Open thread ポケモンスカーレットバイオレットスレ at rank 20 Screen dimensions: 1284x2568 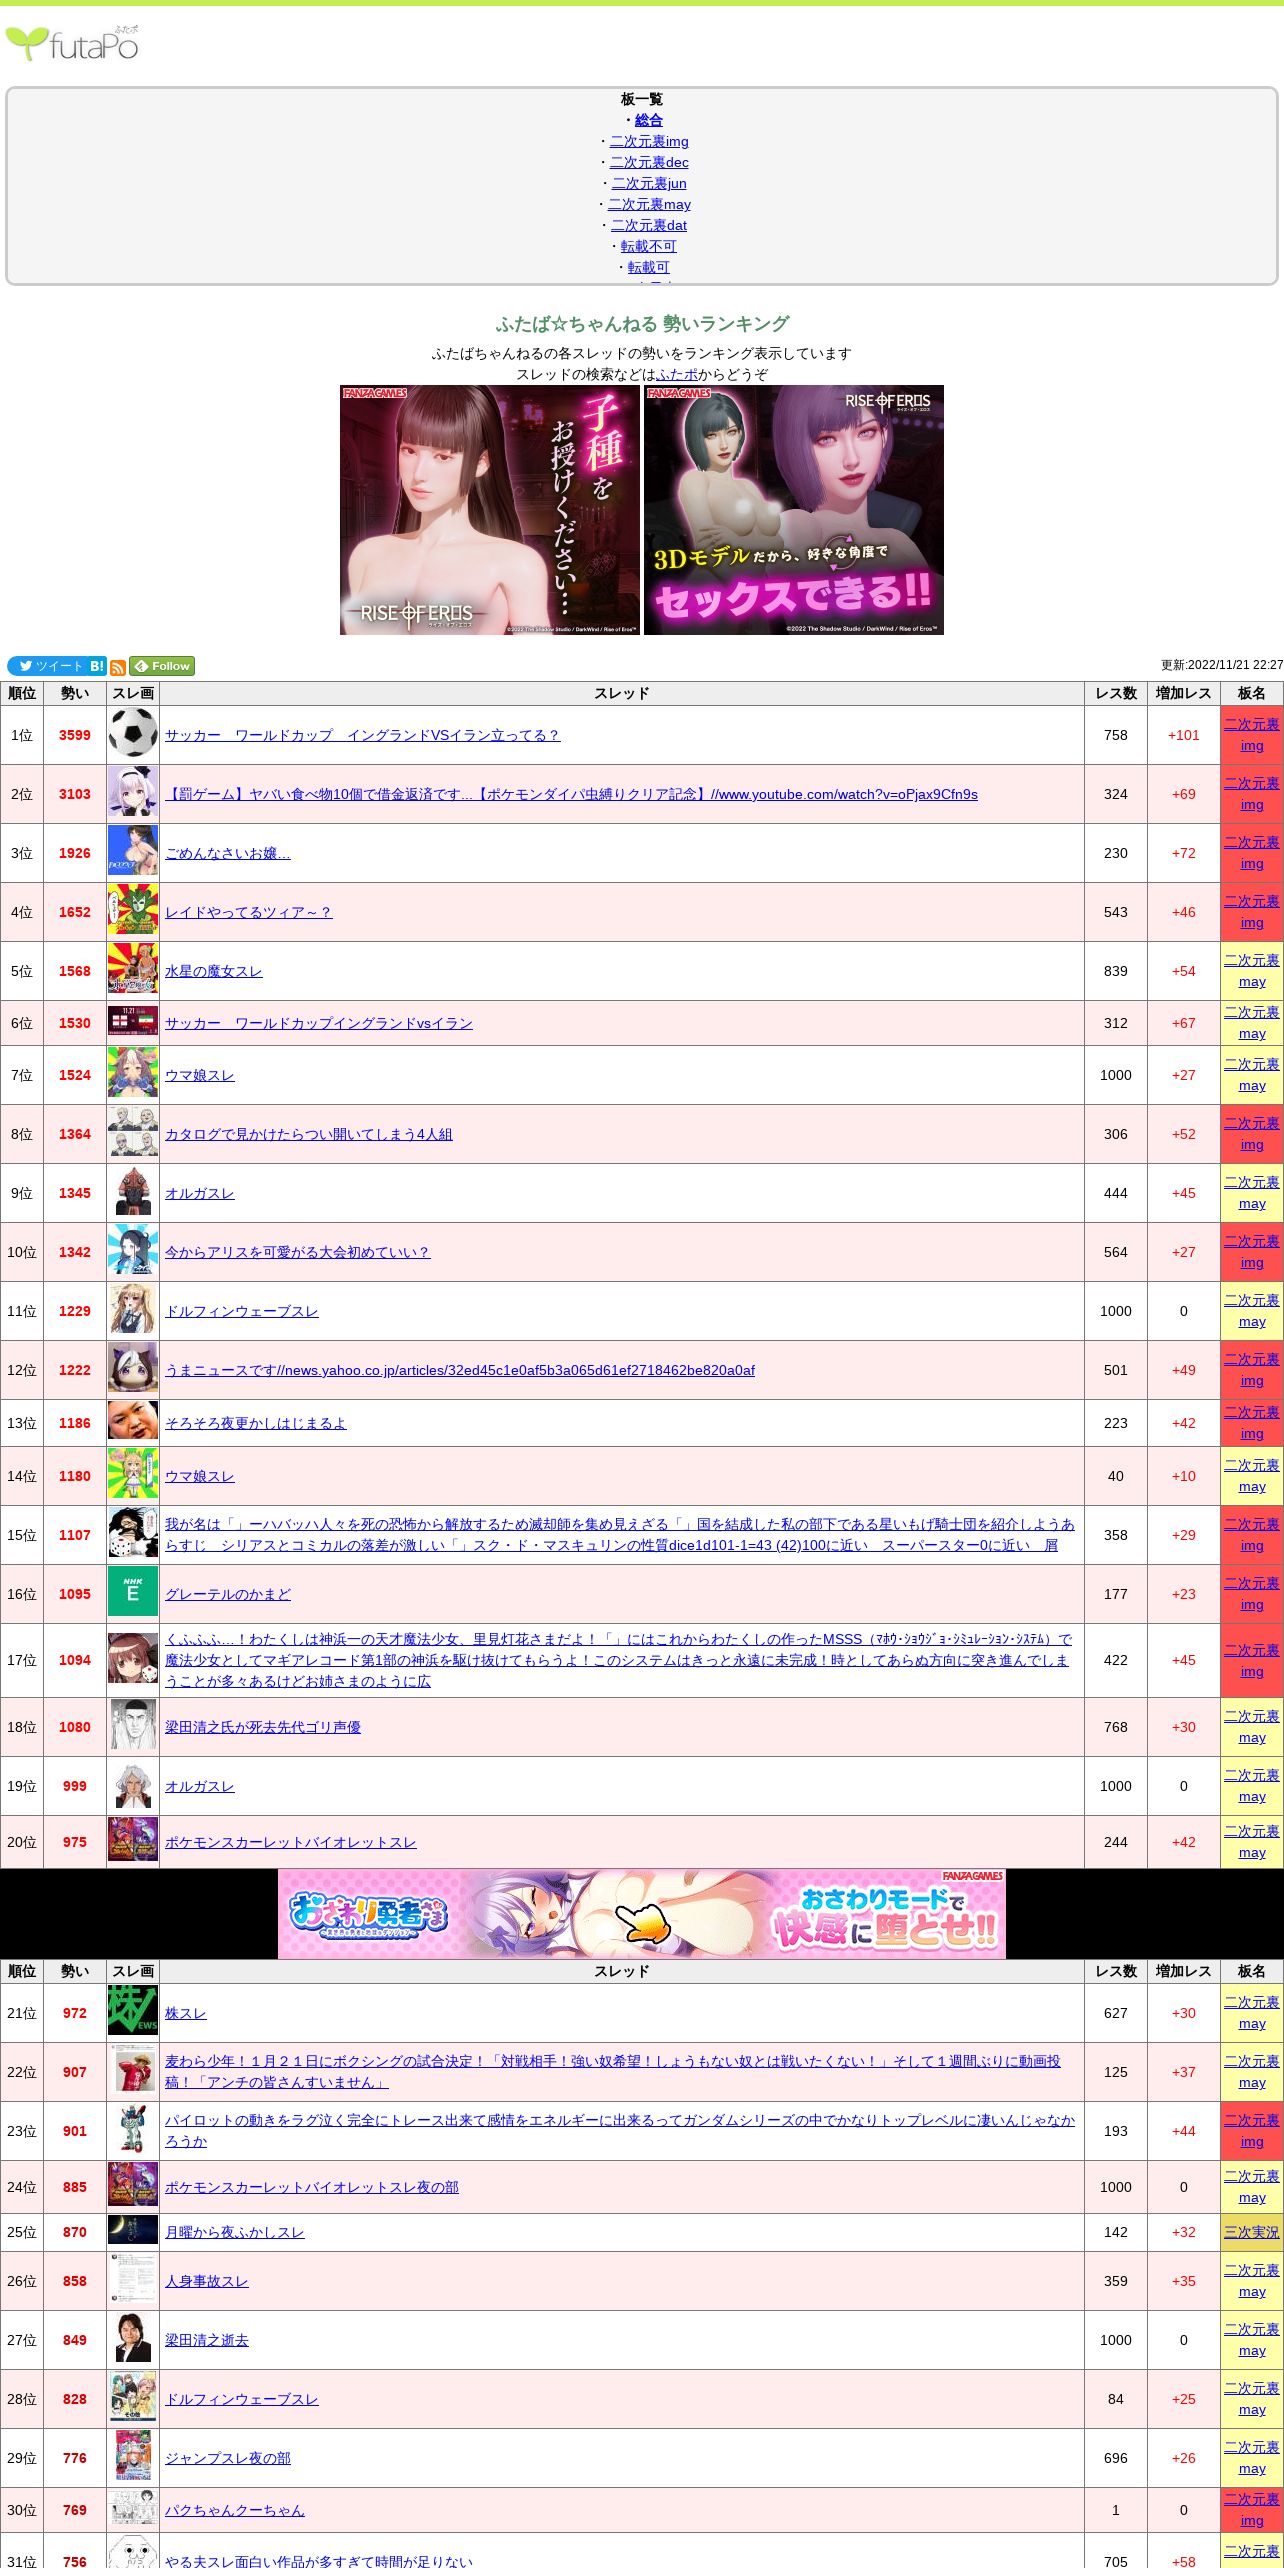[x=290, y=1842]
